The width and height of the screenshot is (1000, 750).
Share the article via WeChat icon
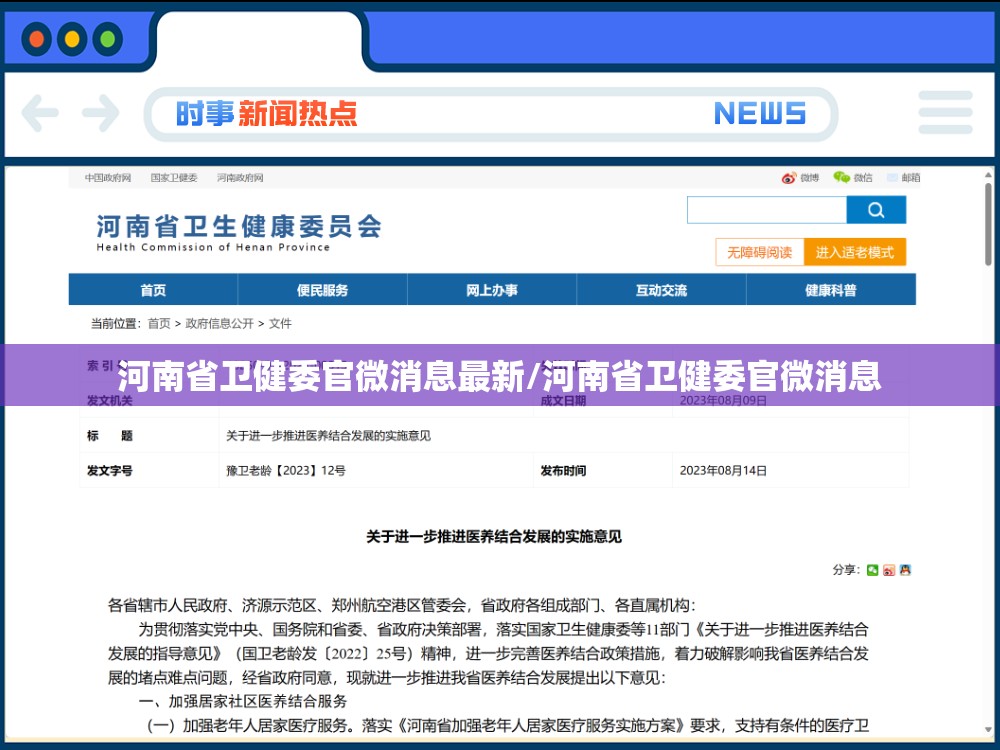[x=872, y=570]
